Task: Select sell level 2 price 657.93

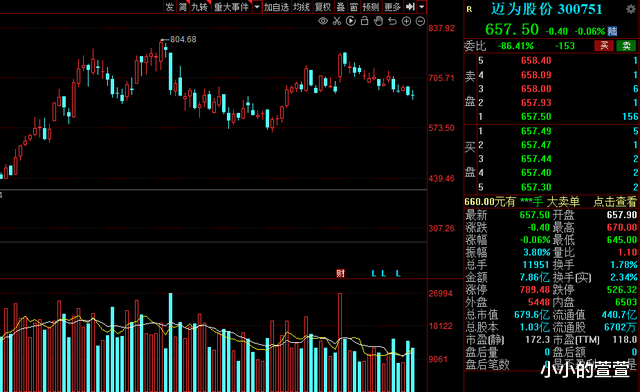Action: click(536, 102)
